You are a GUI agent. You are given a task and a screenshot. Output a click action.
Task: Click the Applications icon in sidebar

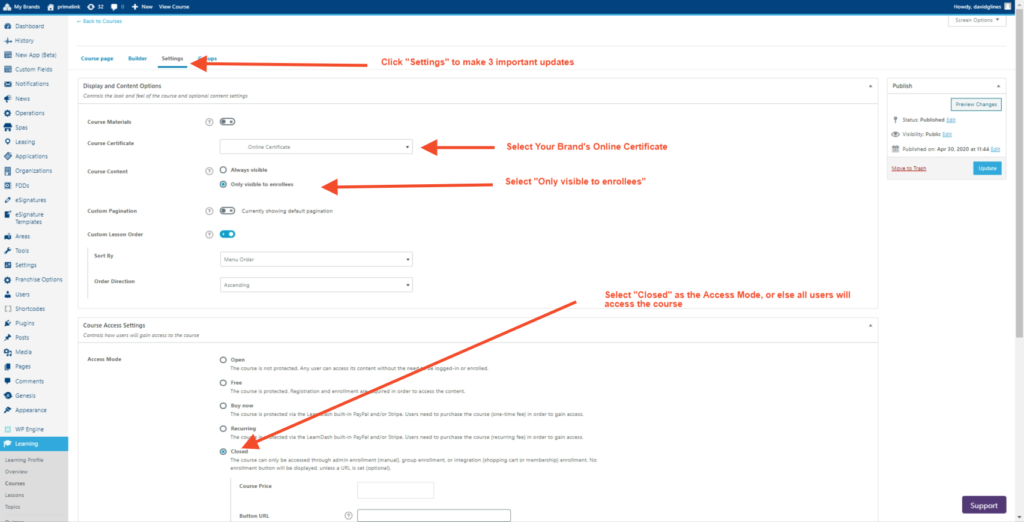8,156
